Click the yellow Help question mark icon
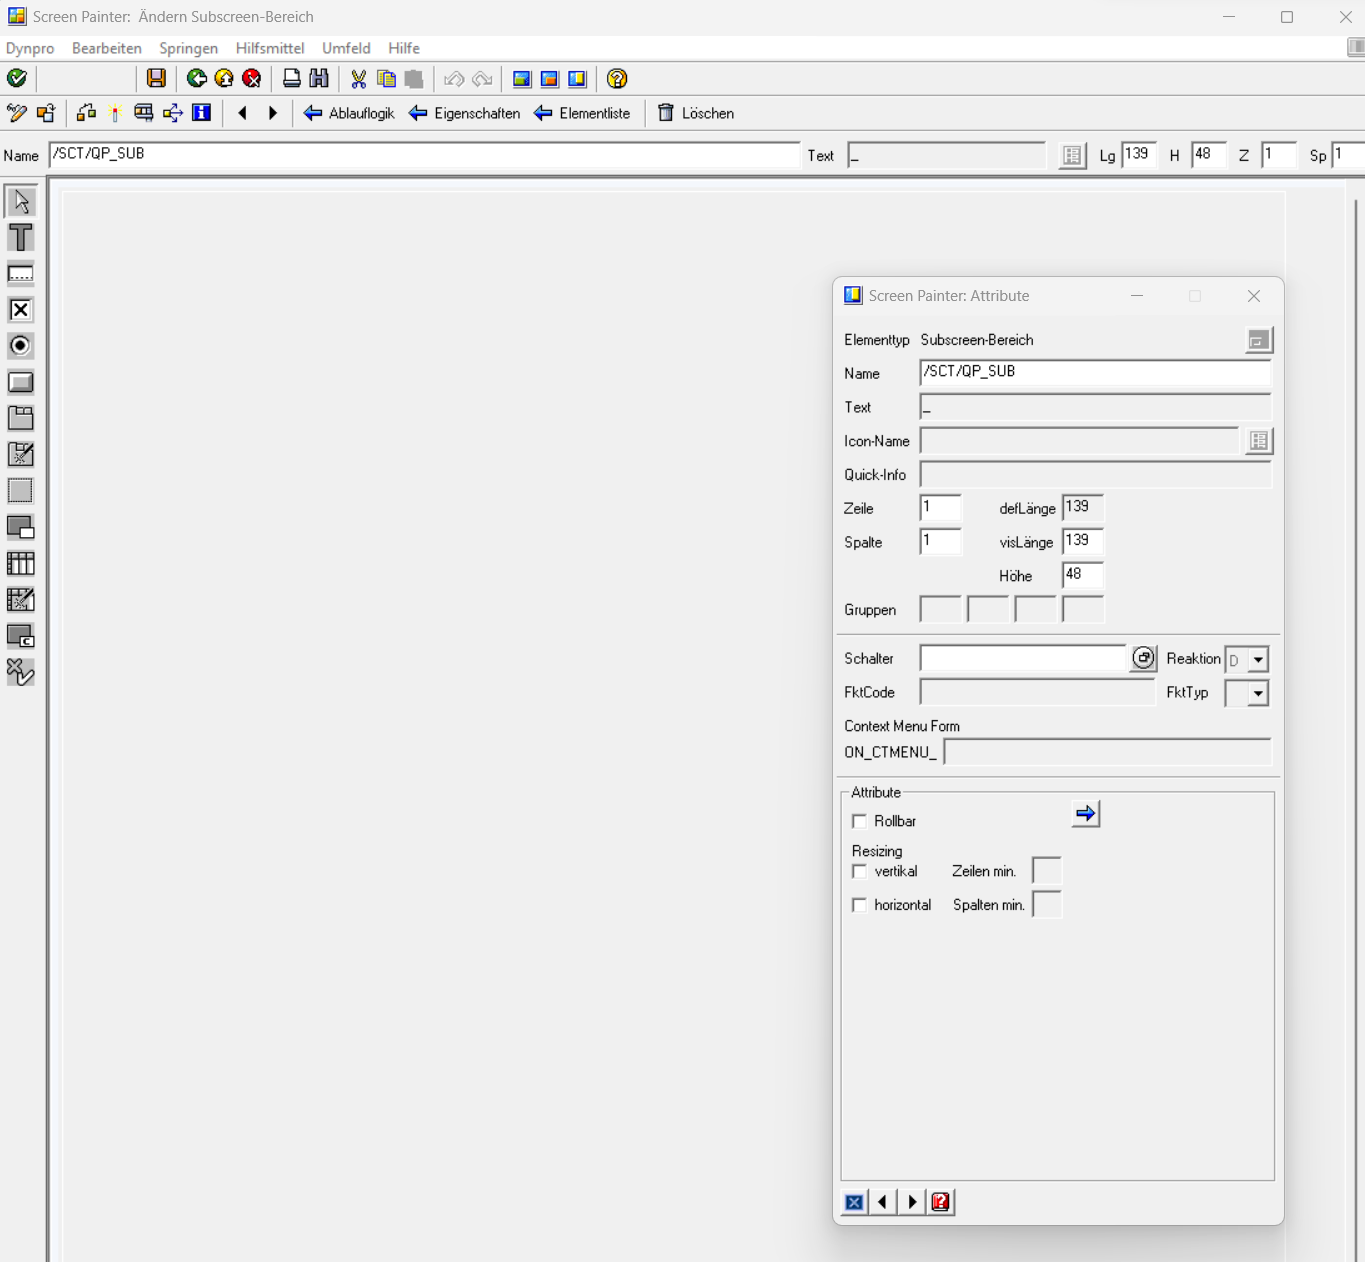Screen dimensions: 1365x1262 (617, 78)
